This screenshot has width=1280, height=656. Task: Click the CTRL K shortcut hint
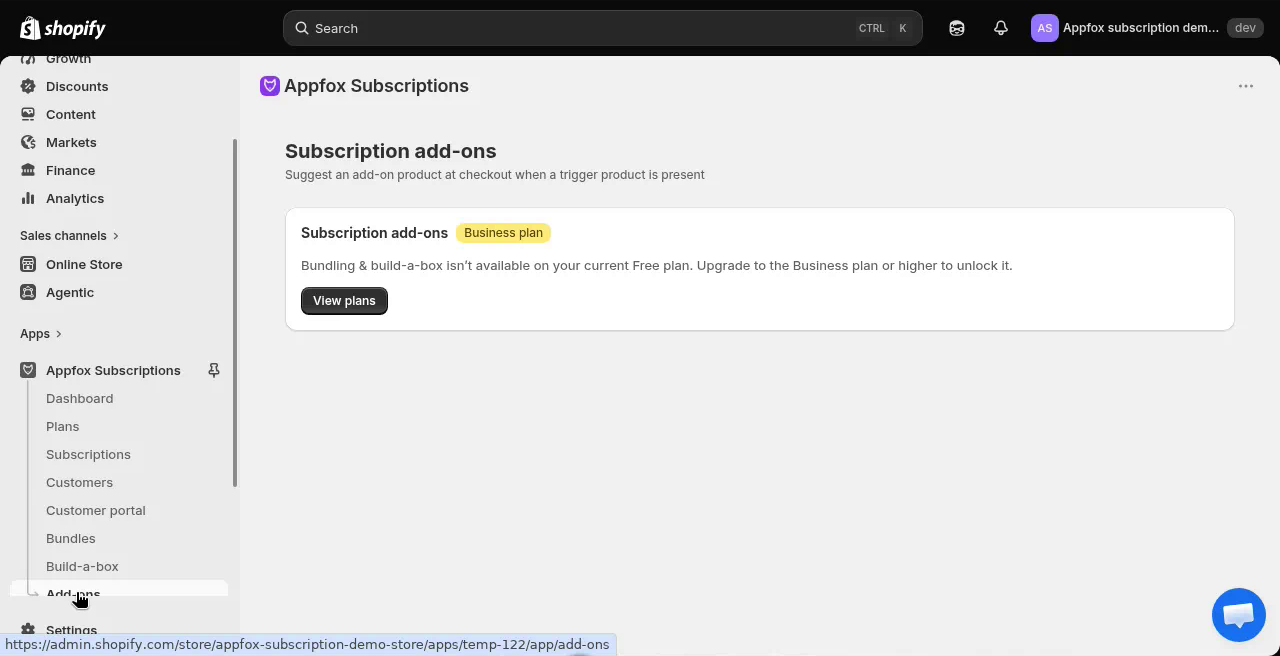pyautogui.click(x=884, y=28)
